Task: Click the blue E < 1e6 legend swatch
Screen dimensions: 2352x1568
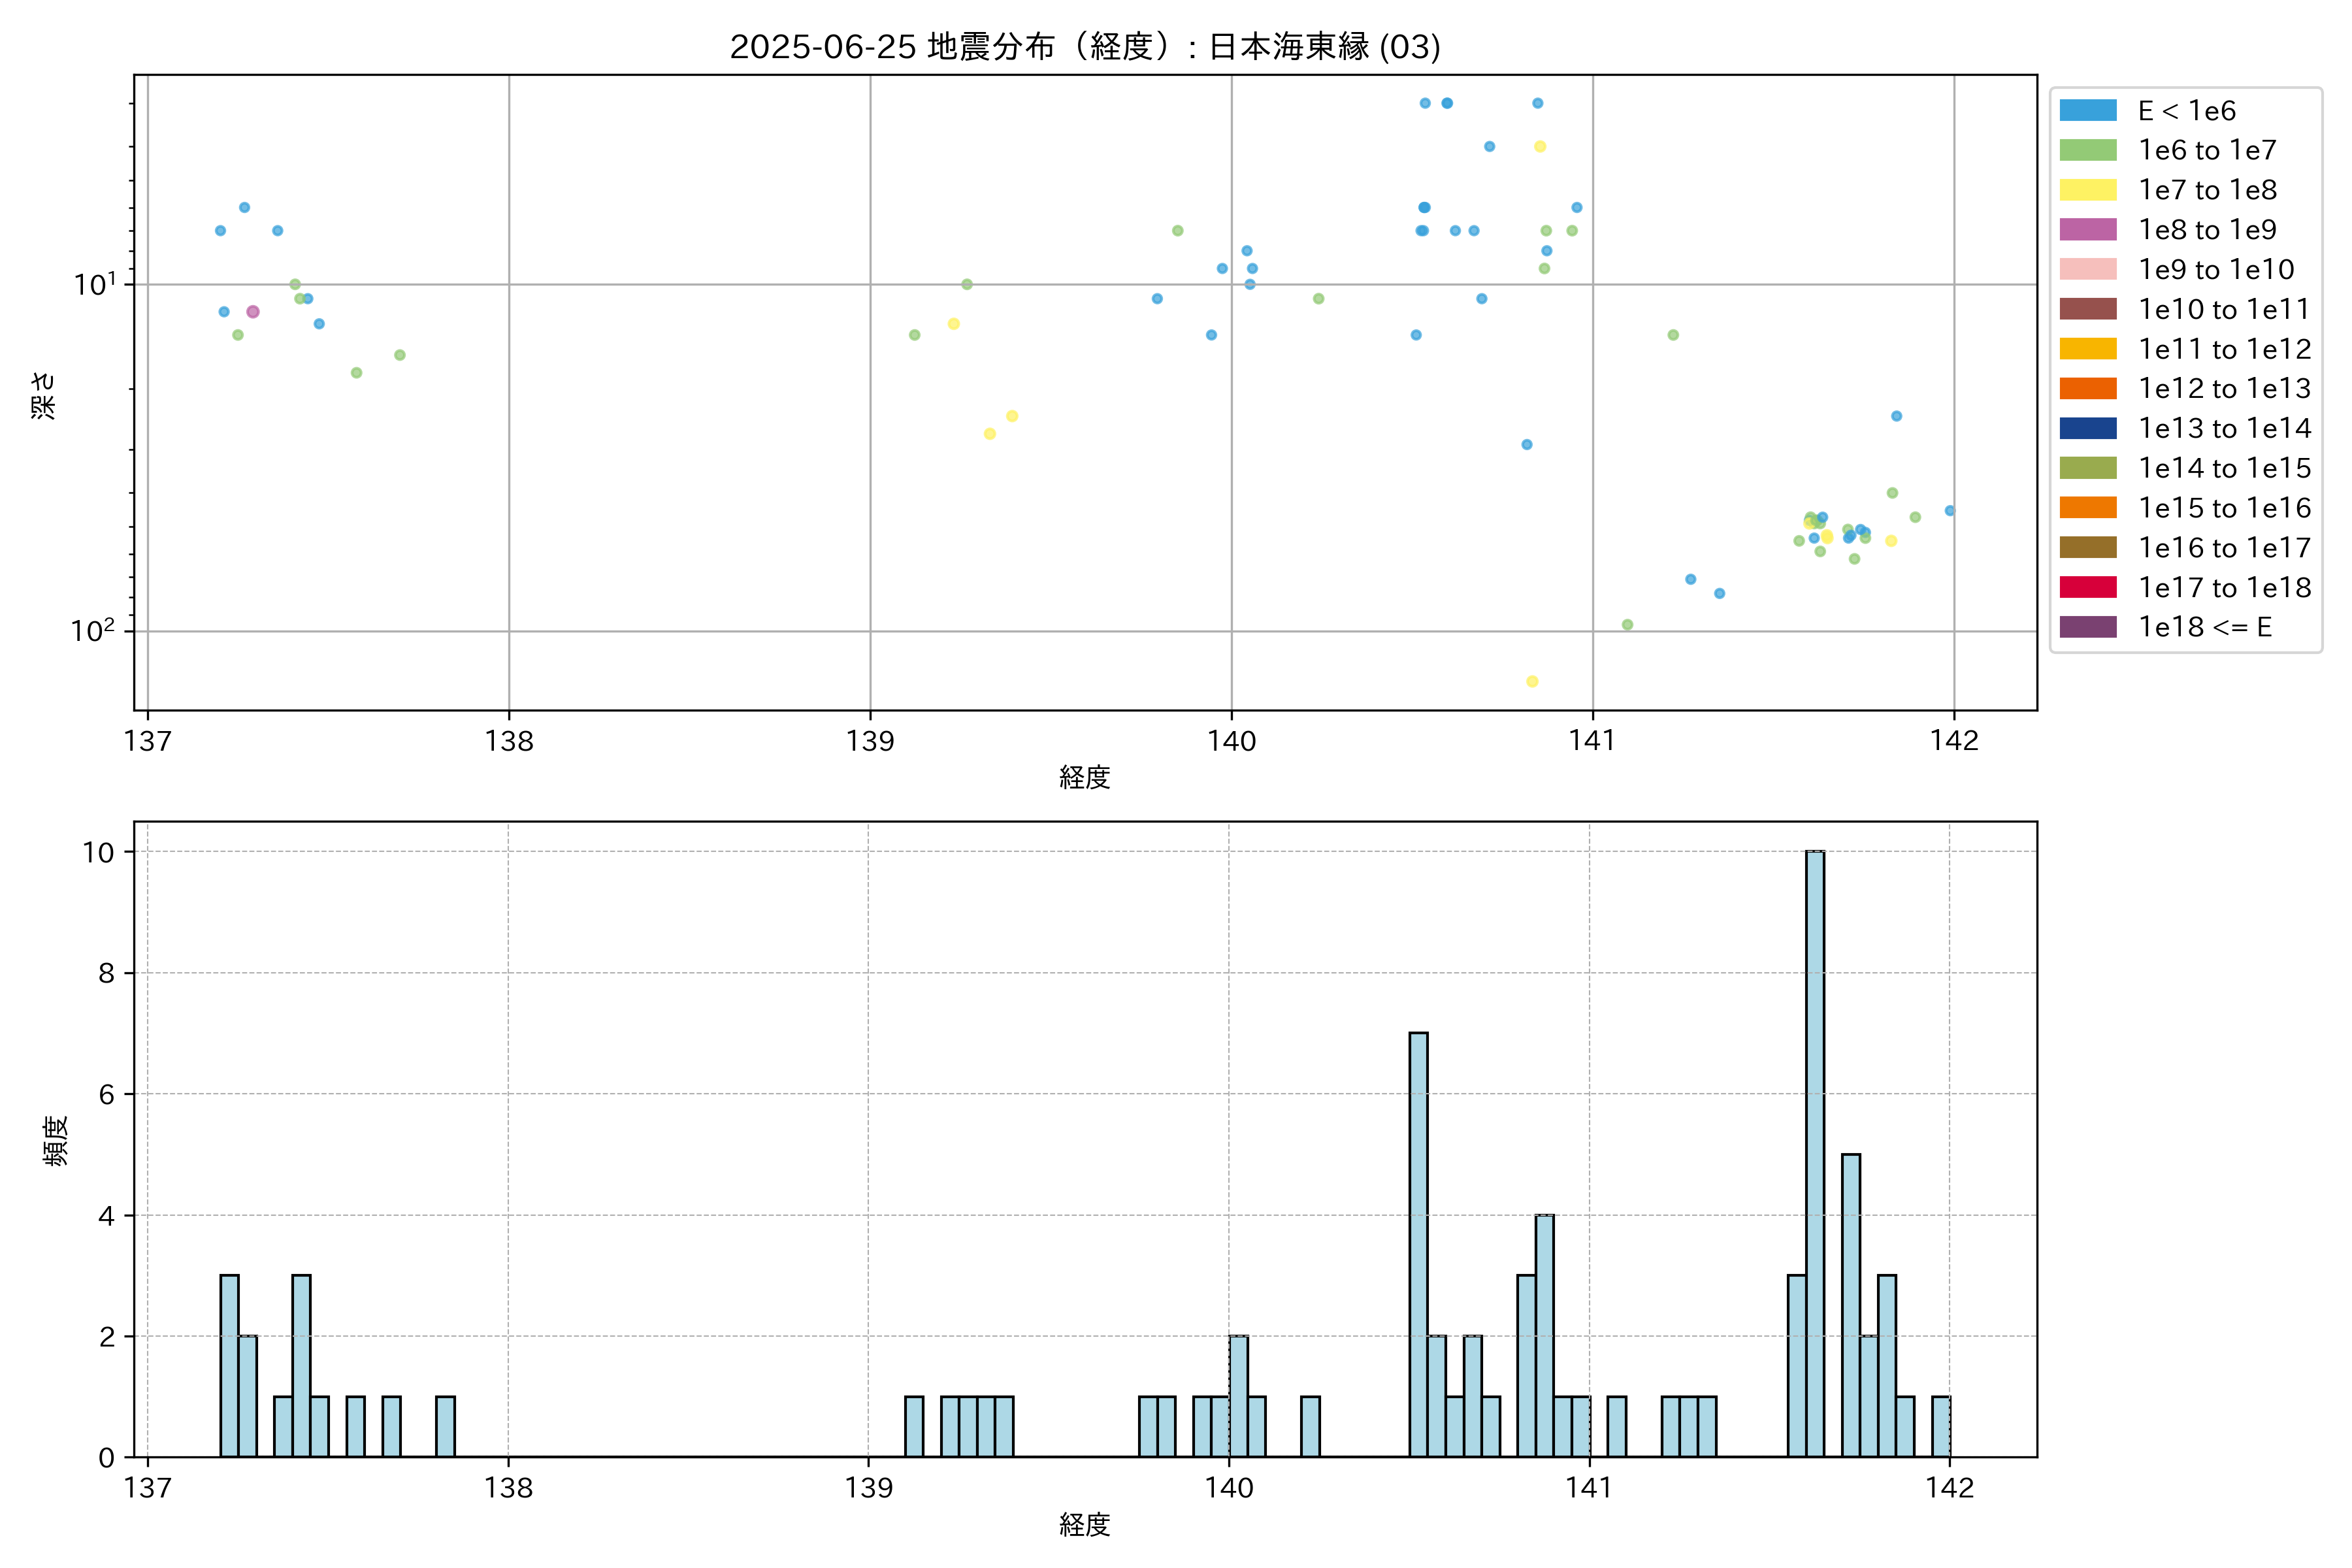Action: click(2087, 110)
